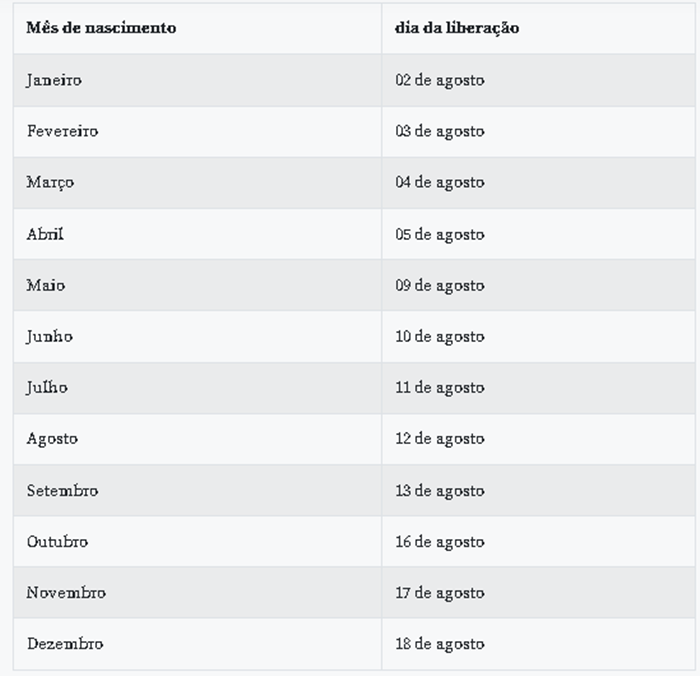Click the Junho row label
Image resolution: width=700 pixels, height=676 pixels.
(x=49, y=337)
